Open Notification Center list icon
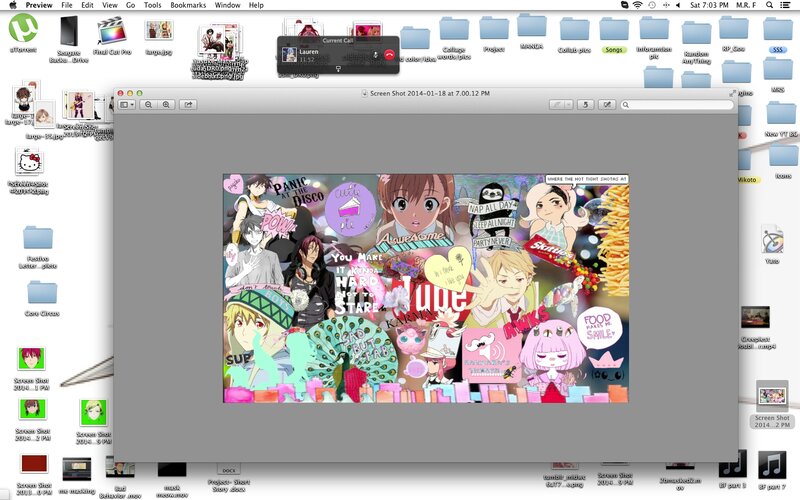This screenshot has height=500, width=800. pos(785,5)
